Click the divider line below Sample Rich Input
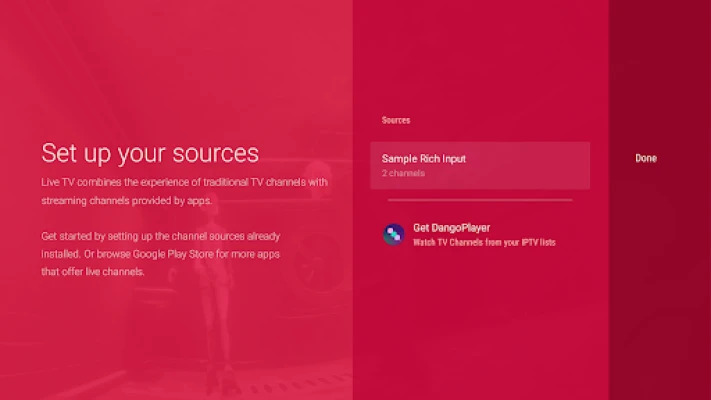This screenshot has width=711, height=400. (480, 200)
